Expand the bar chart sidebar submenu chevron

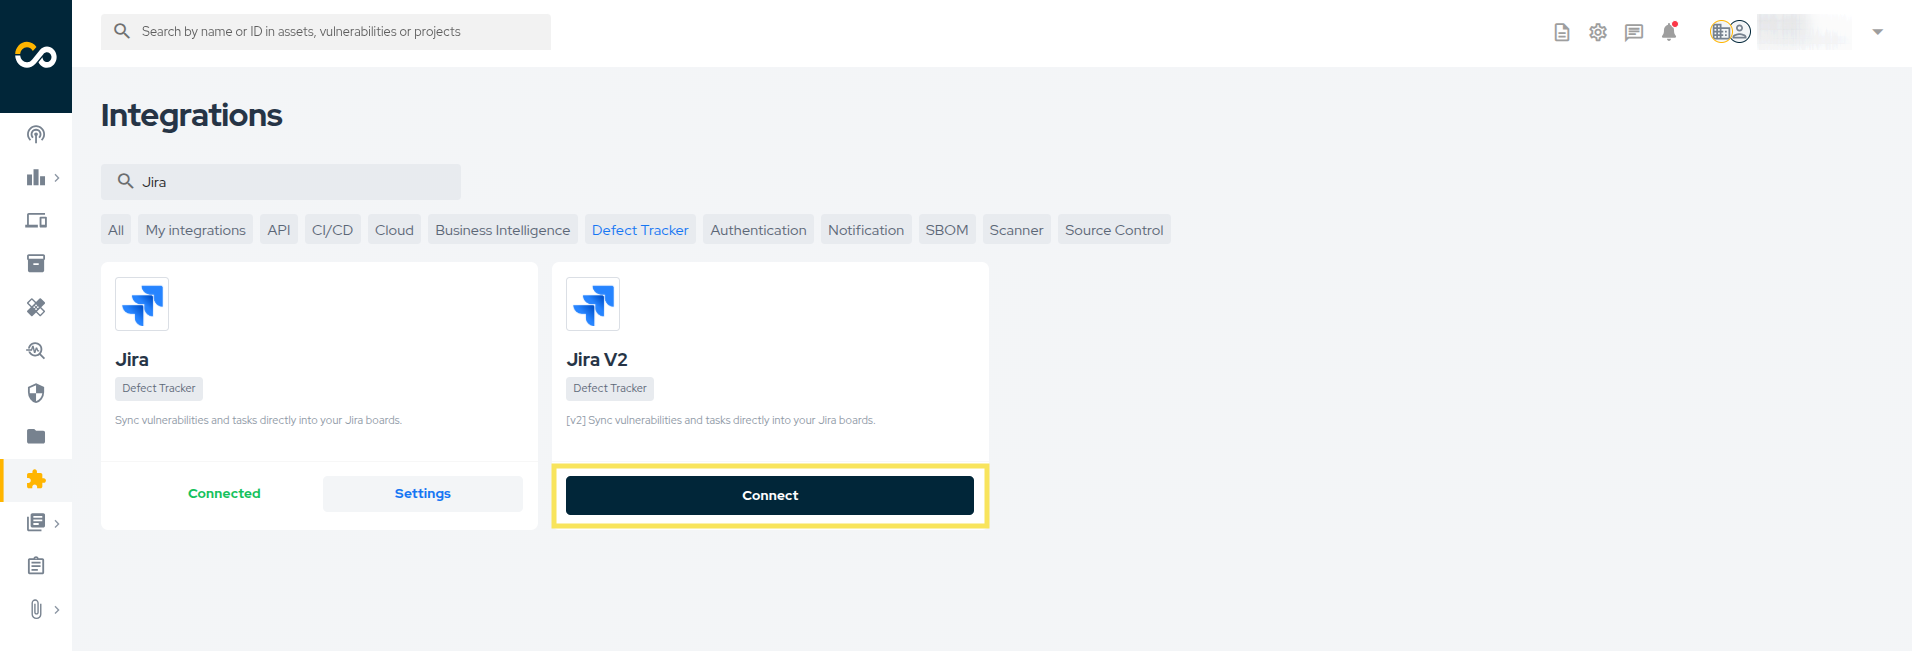(57, 178)
